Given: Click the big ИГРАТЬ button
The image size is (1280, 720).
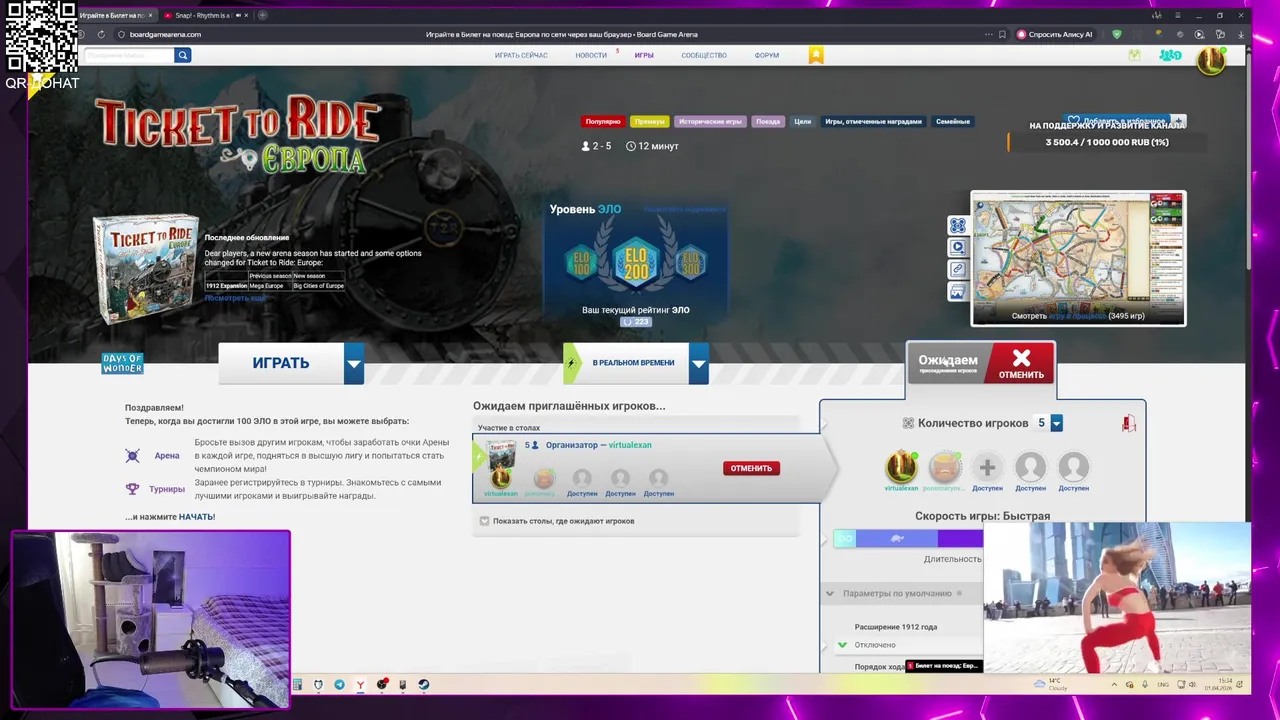Looking at the screenshot, I should pos(281,363).
